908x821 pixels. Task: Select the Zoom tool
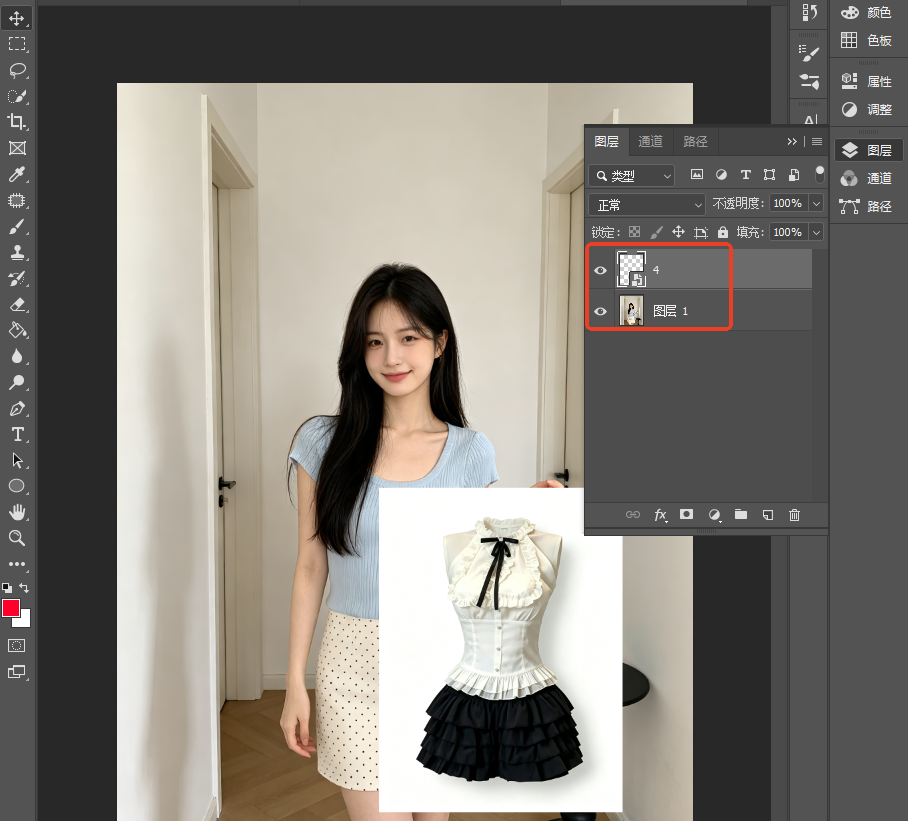point(17,538)
